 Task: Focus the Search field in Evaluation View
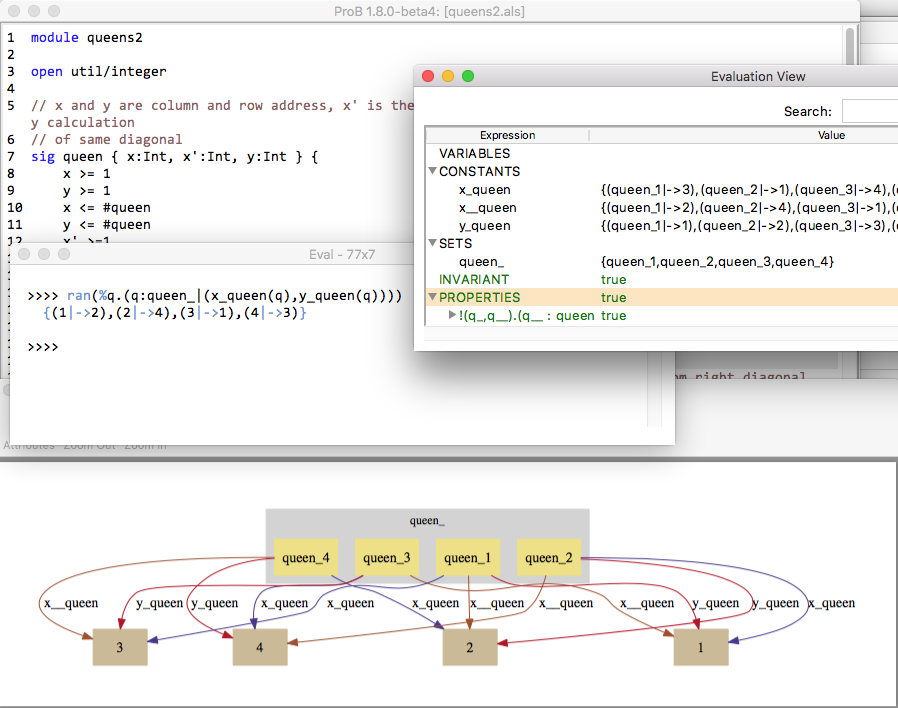pyautogui.click(x=868, y=111)
